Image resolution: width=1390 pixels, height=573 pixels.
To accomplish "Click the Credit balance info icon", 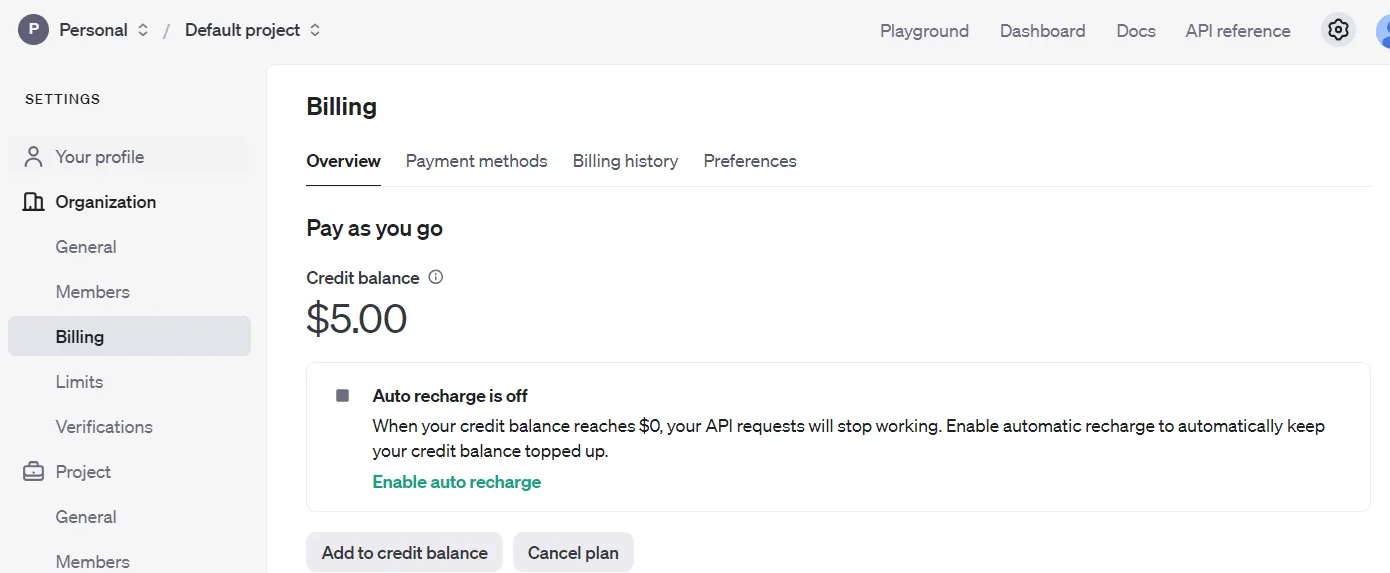I will tap(435, 277).
